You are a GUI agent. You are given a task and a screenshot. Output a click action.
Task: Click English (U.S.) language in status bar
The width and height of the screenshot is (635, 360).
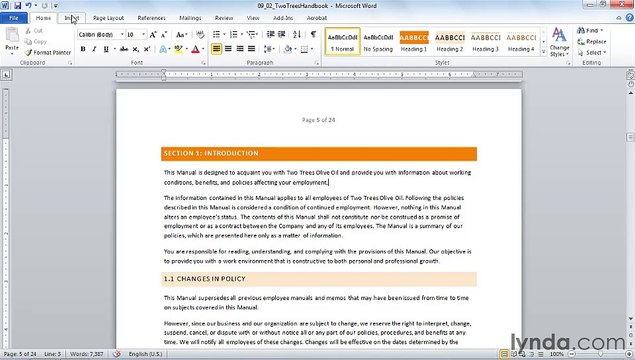pyautogui.click(x=145, y=354)
